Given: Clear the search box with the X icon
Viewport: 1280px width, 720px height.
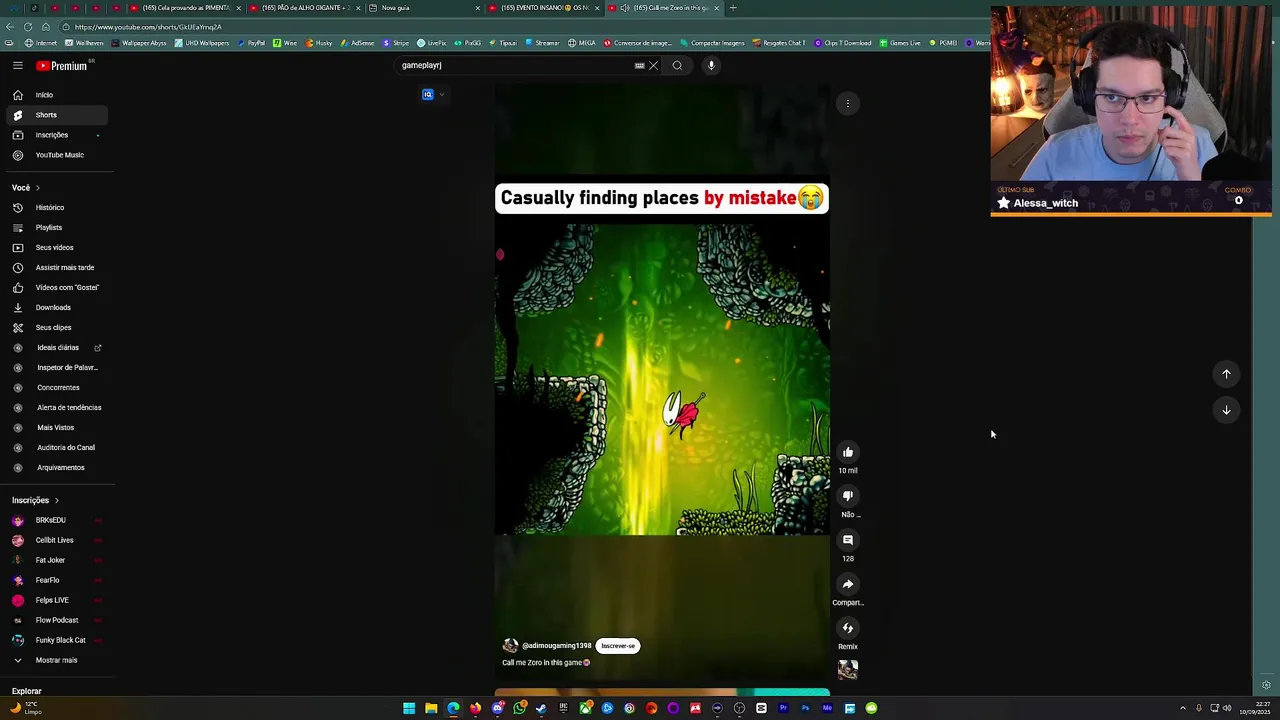Looking at the screenshot, I should (x=653, y=65).
